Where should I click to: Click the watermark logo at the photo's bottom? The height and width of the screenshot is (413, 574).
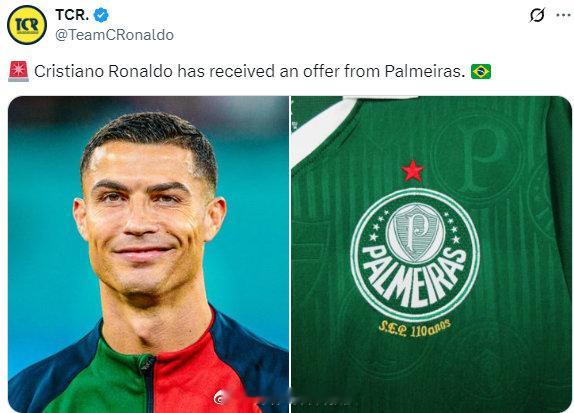pyautogui.click(x=220, y=397)
